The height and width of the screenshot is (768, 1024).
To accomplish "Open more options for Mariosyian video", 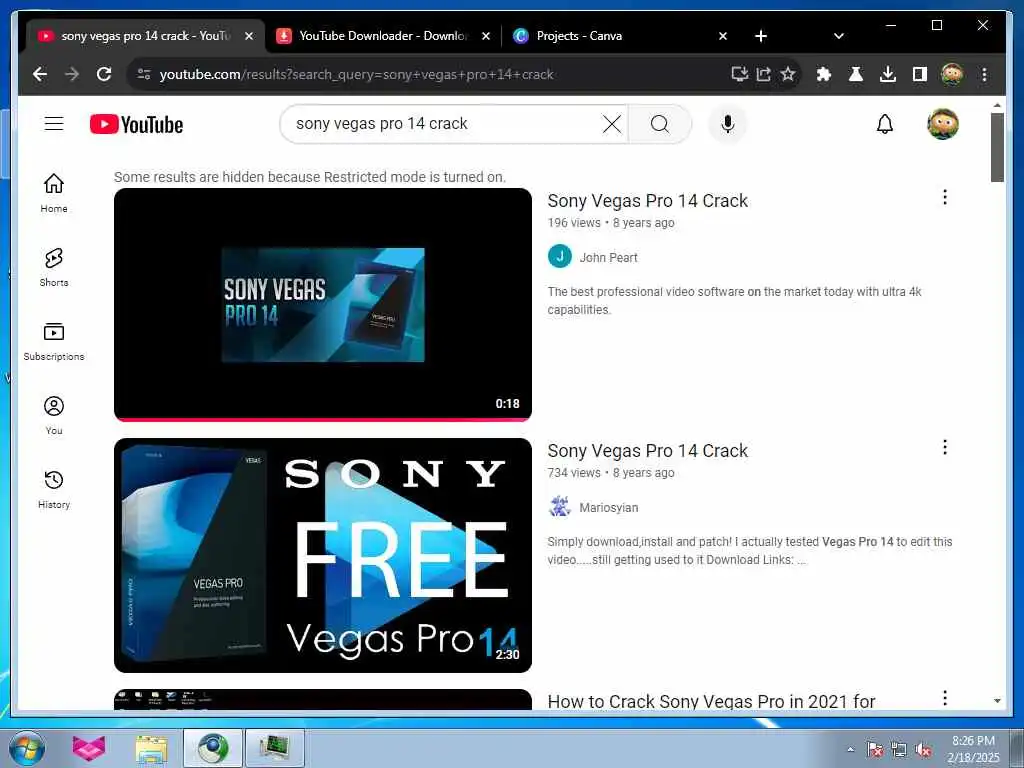I will (944, 447).
